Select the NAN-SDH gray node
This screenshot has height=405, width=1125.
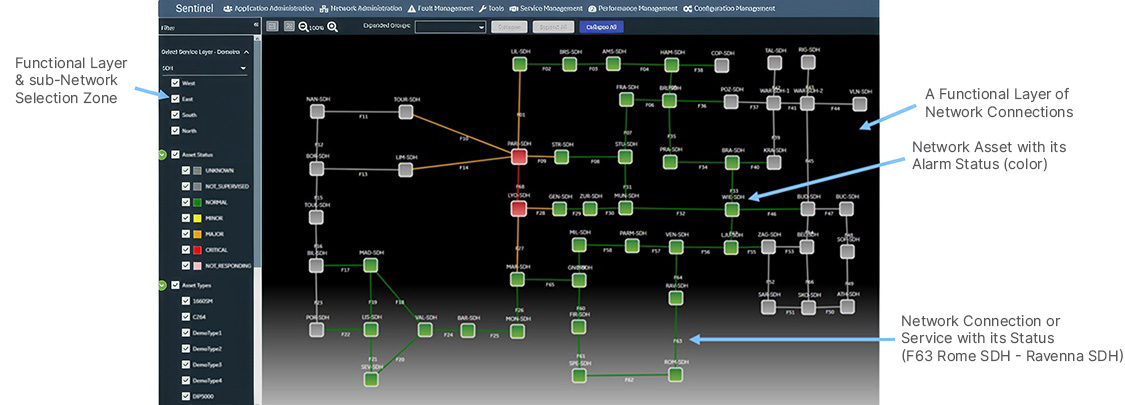coord(316,111)
